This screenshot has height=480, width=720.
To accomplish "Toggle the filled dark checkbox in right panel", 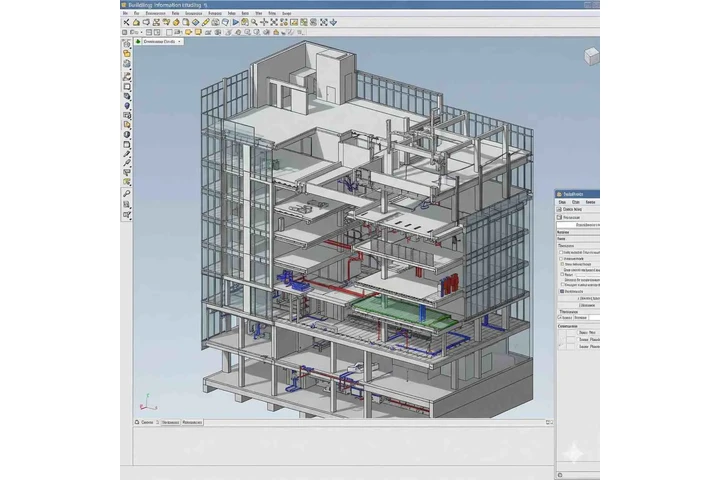I will (562, 291).
